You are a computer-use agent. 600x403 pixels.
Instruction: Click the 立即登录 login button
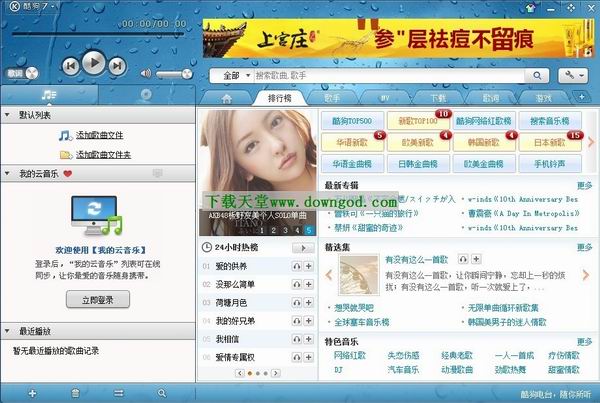coord(97,299)
